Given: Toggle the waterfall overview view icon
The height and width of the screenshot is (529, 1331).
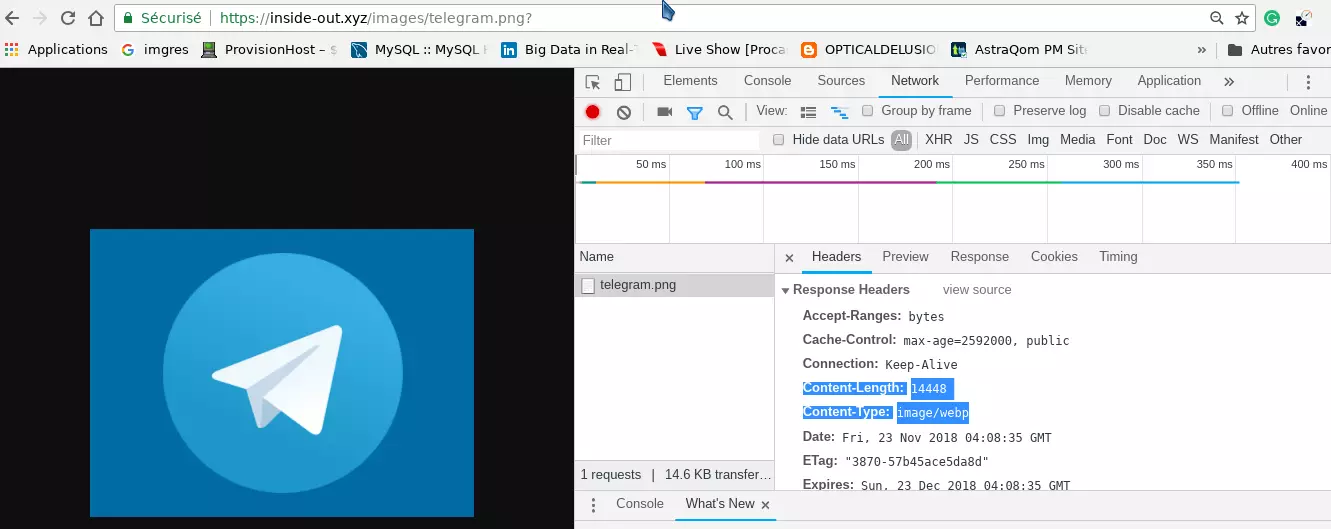Looking at the screenshot, I should point(840,112).
